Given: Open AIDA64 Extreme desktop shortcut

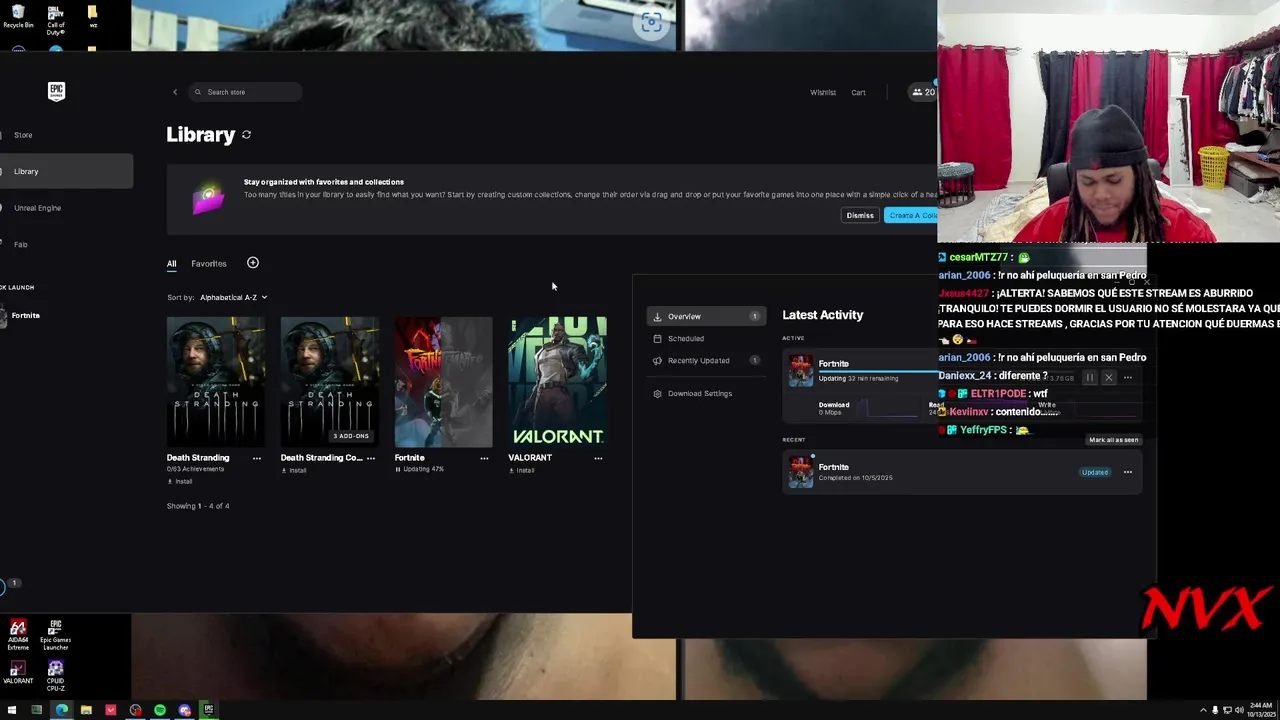Looking at the screenshot, I should (18, 635).
